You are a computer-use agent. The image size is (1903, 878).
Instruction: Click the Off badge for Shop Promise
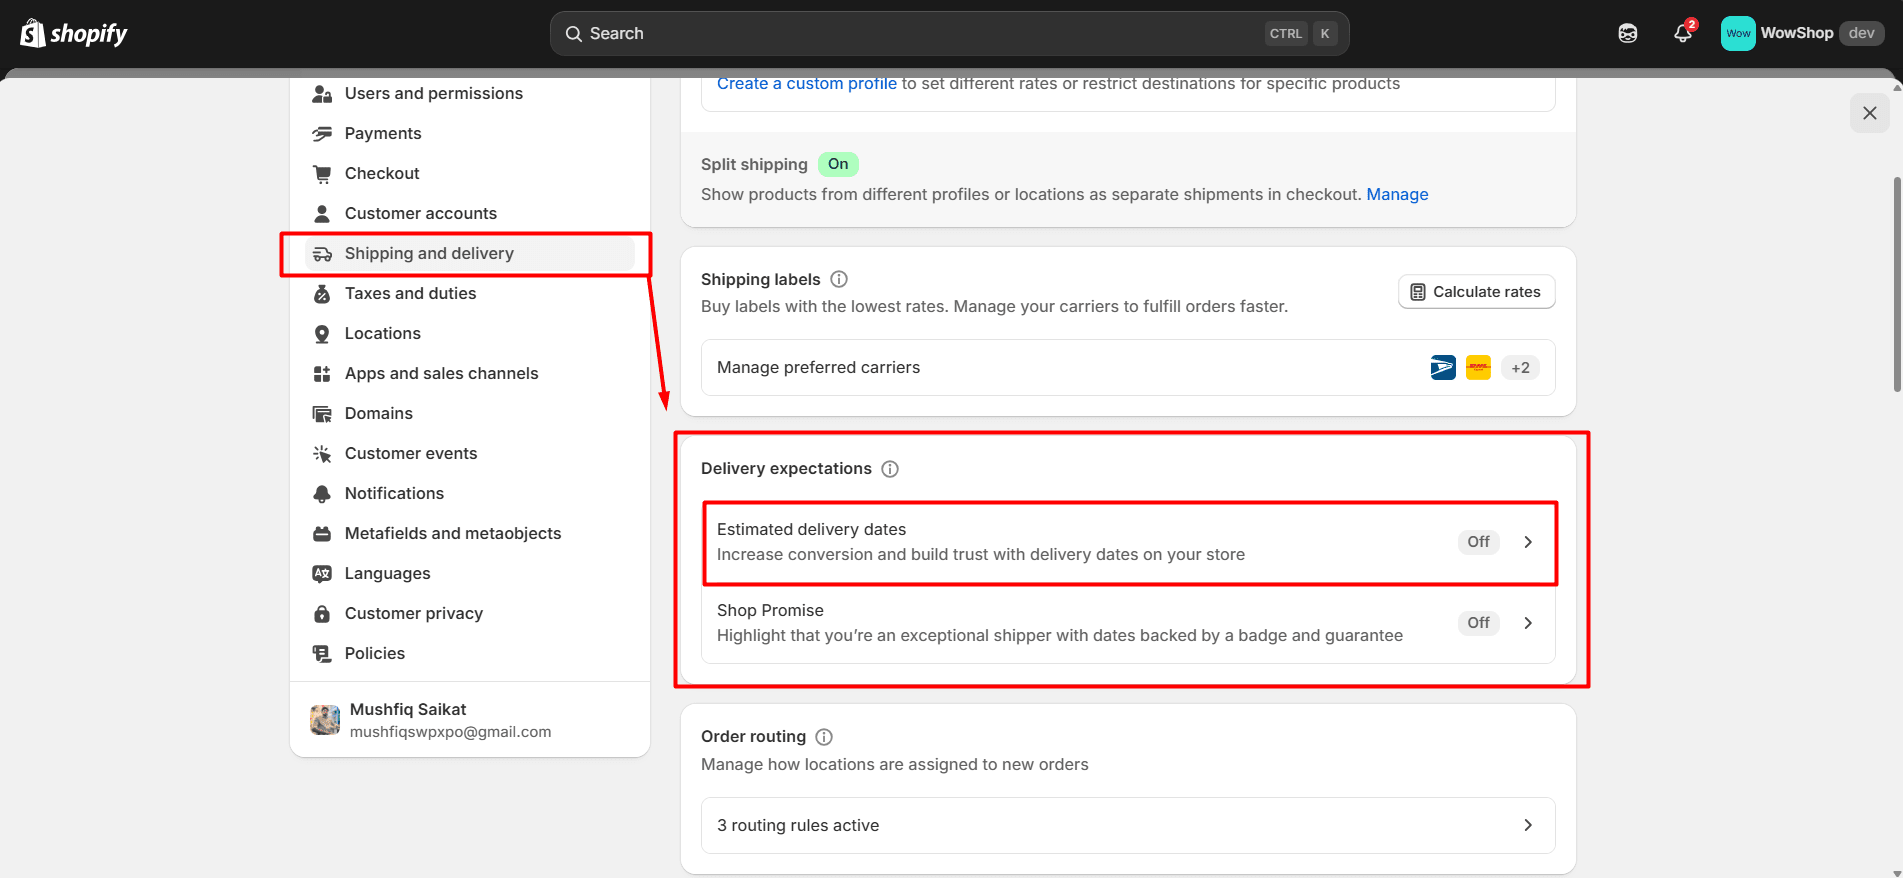(1478, 623)
